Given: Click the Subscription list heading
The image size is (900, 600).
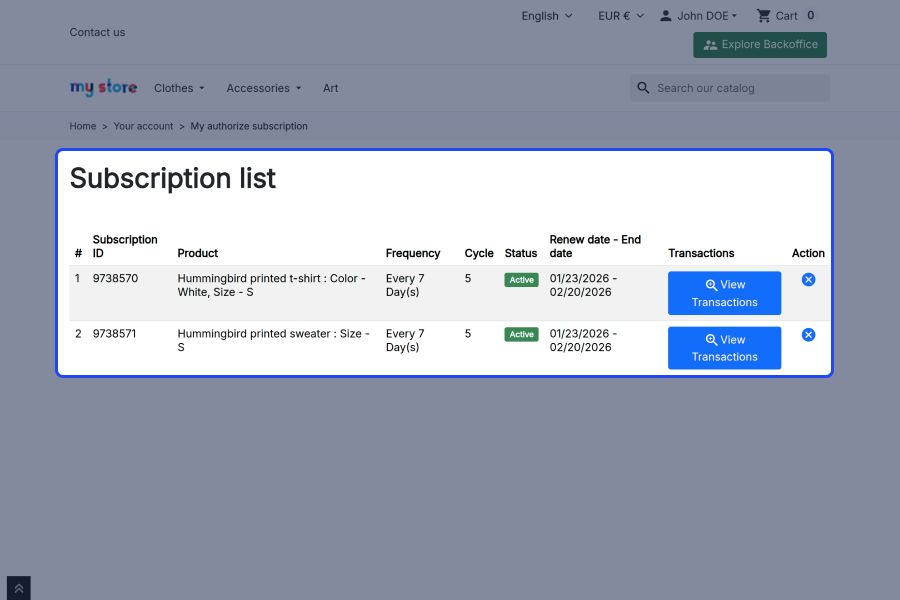Looking at the screenshot, I should click(x=173, y=178).
